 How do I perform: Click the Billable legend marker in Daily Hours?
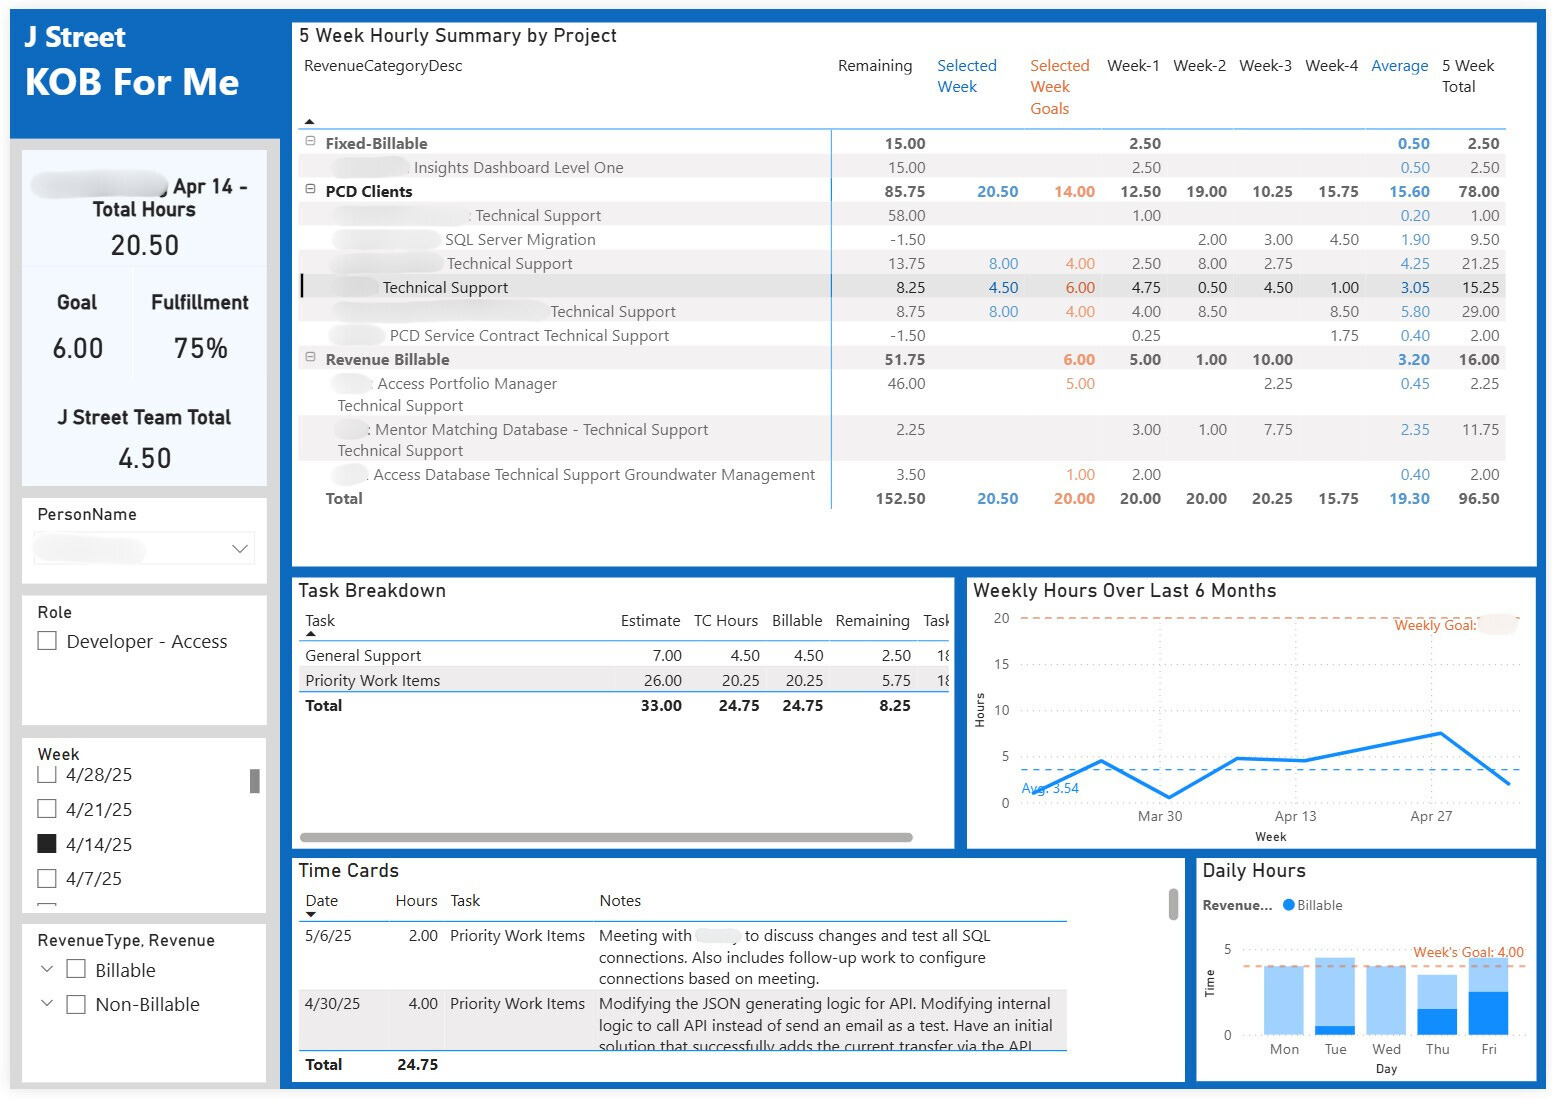[x=1289, y=905]
